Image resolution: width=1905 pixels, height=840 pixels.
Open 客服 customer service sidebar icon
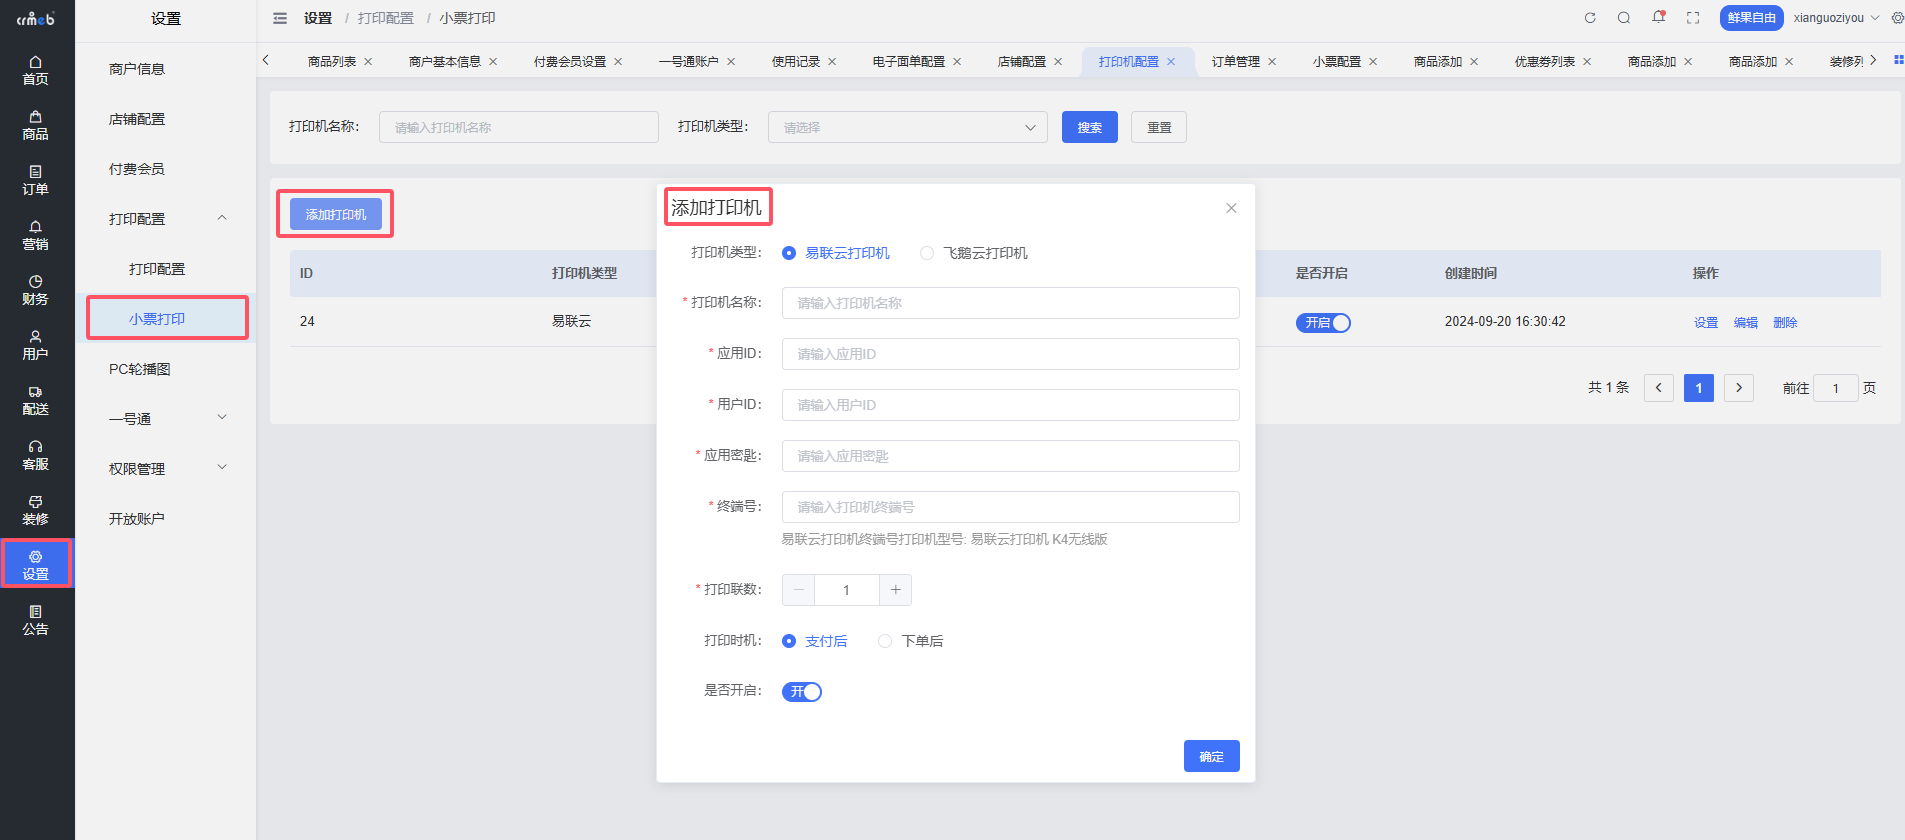tap(36, 455)
